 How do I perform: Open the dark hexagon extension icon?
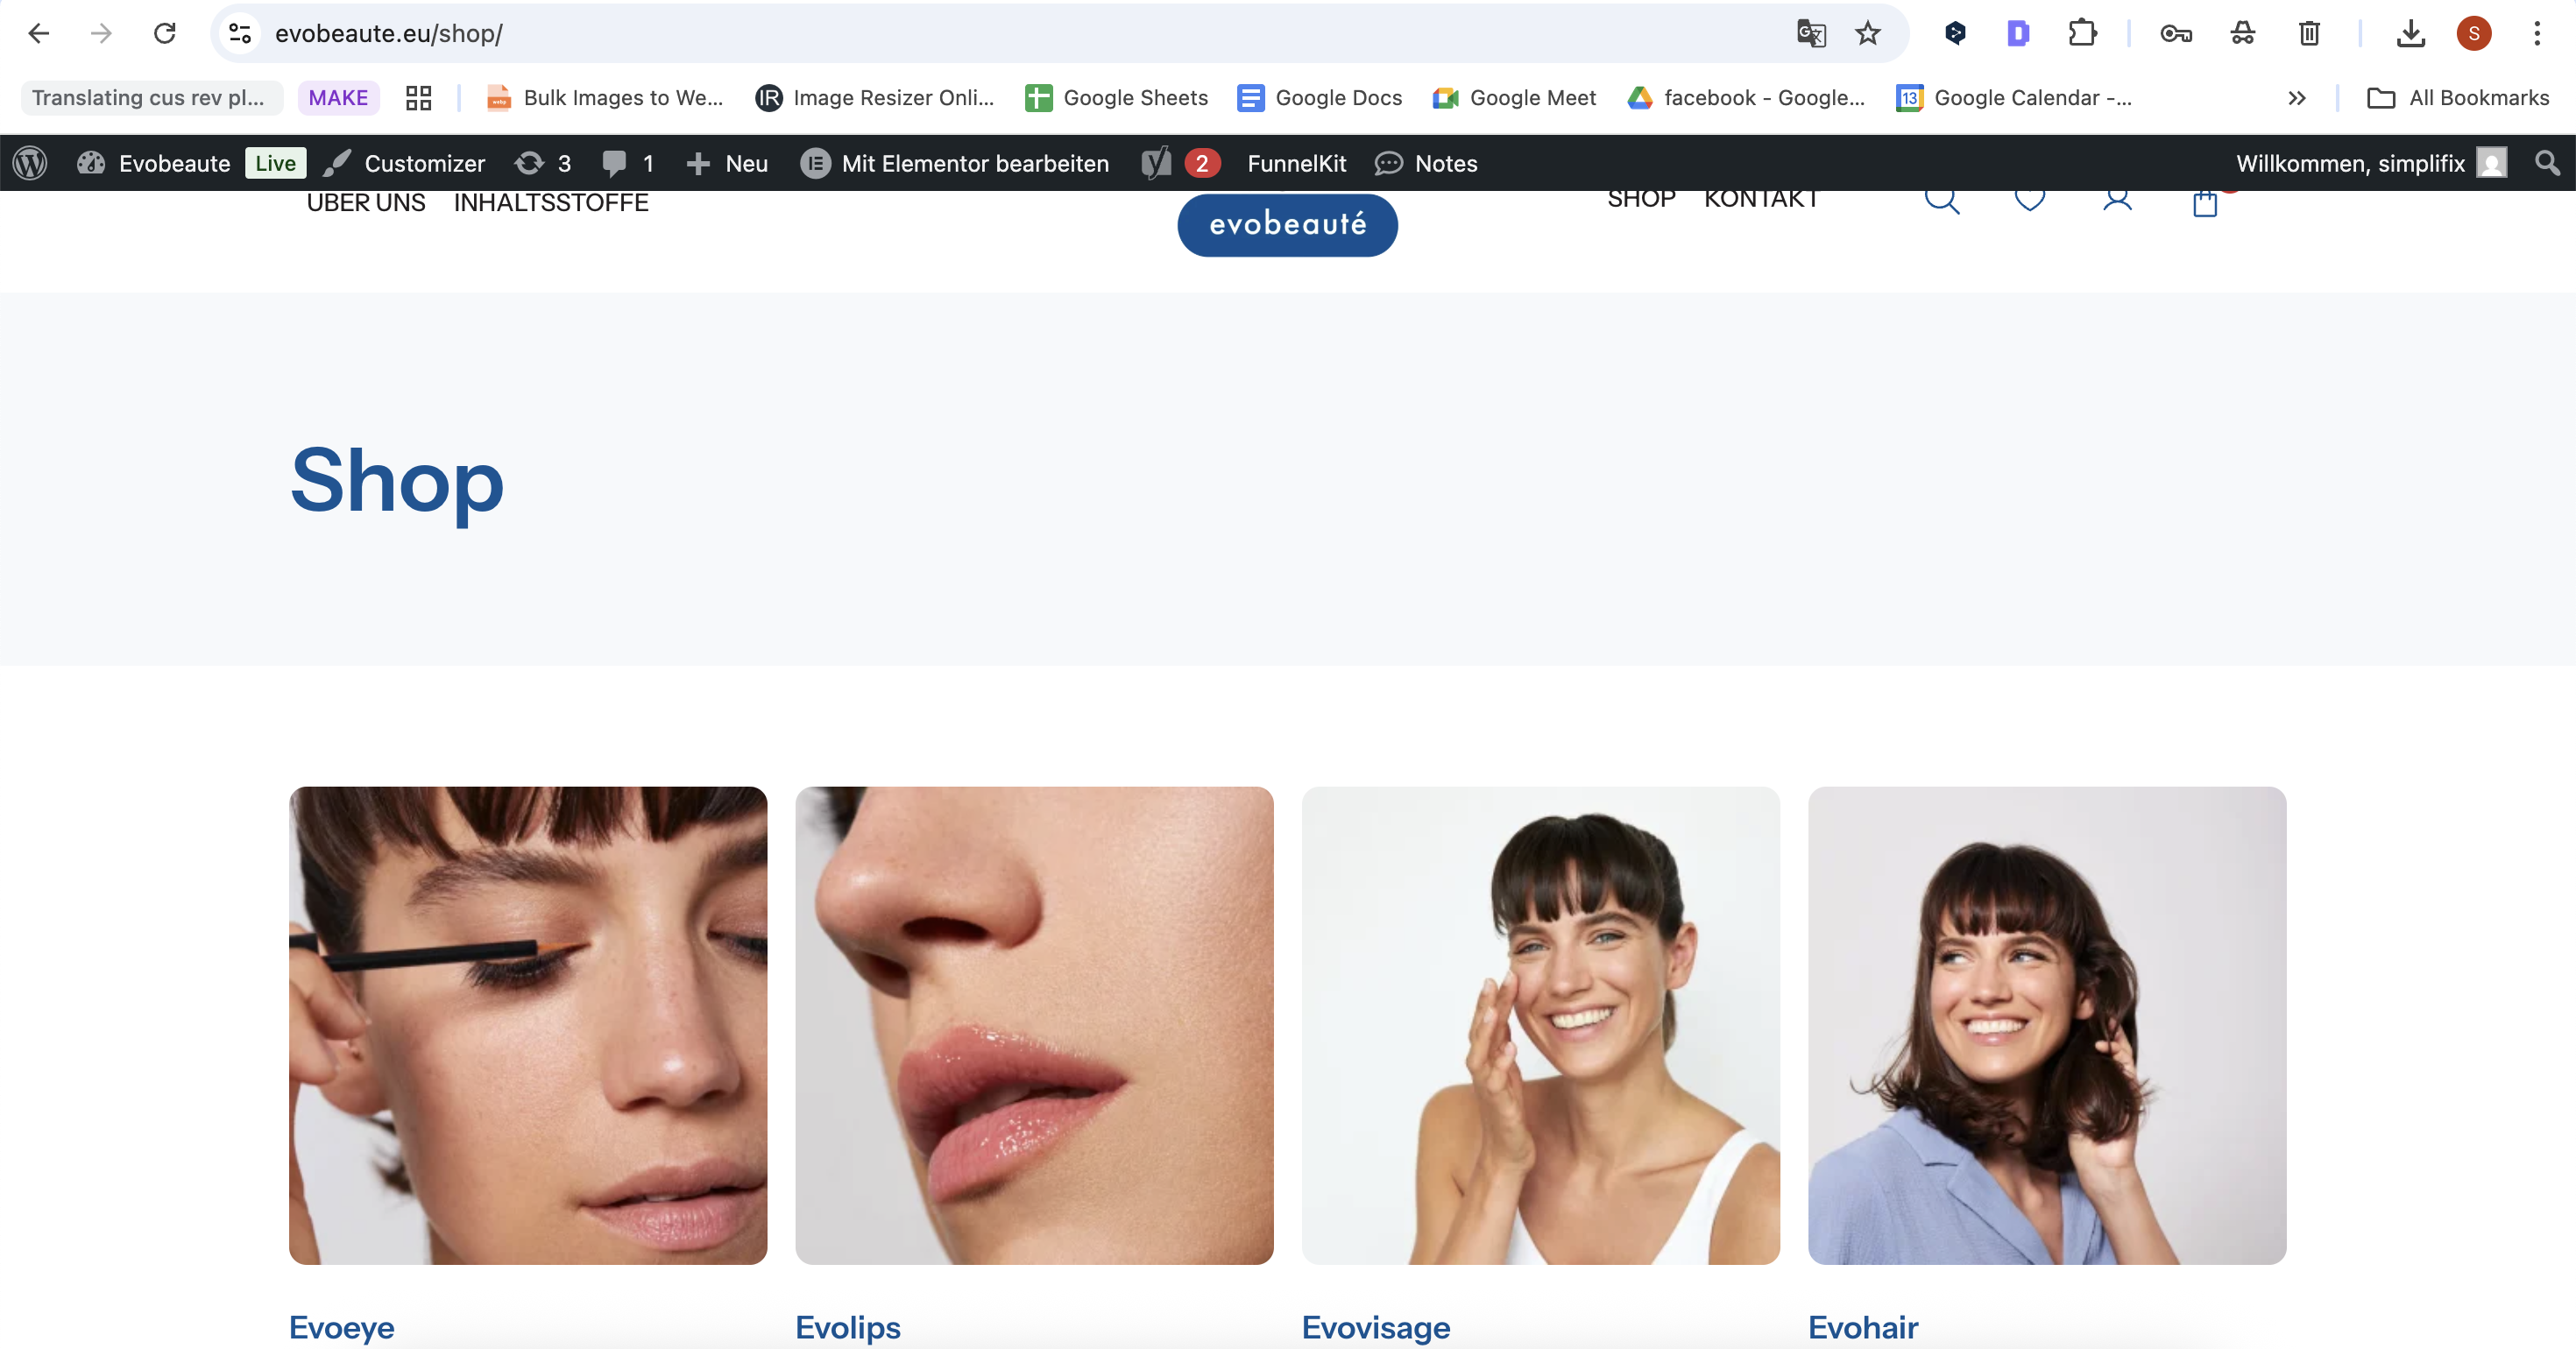1955,33
